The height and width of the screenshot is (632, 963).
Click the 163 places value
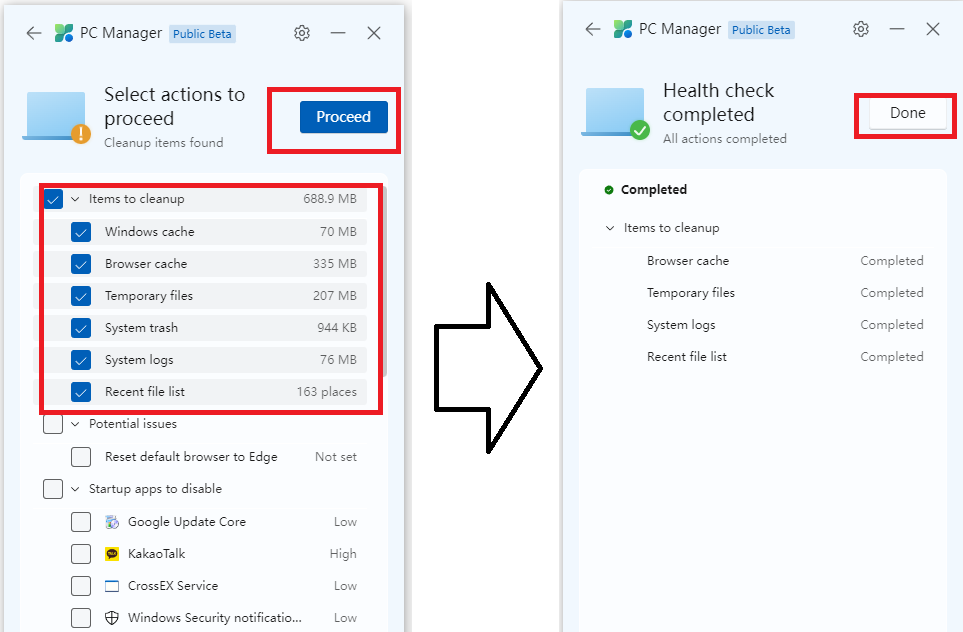pos(327,392)
